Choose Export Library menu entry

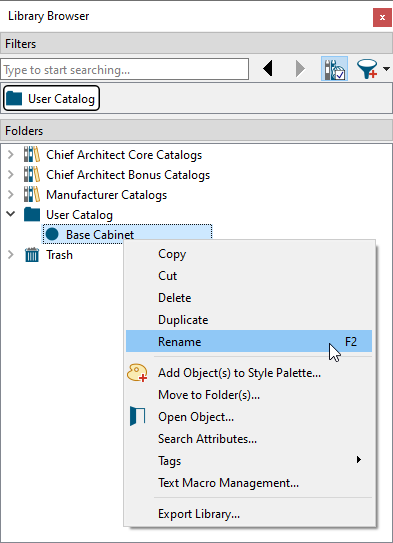click(249, 514)
